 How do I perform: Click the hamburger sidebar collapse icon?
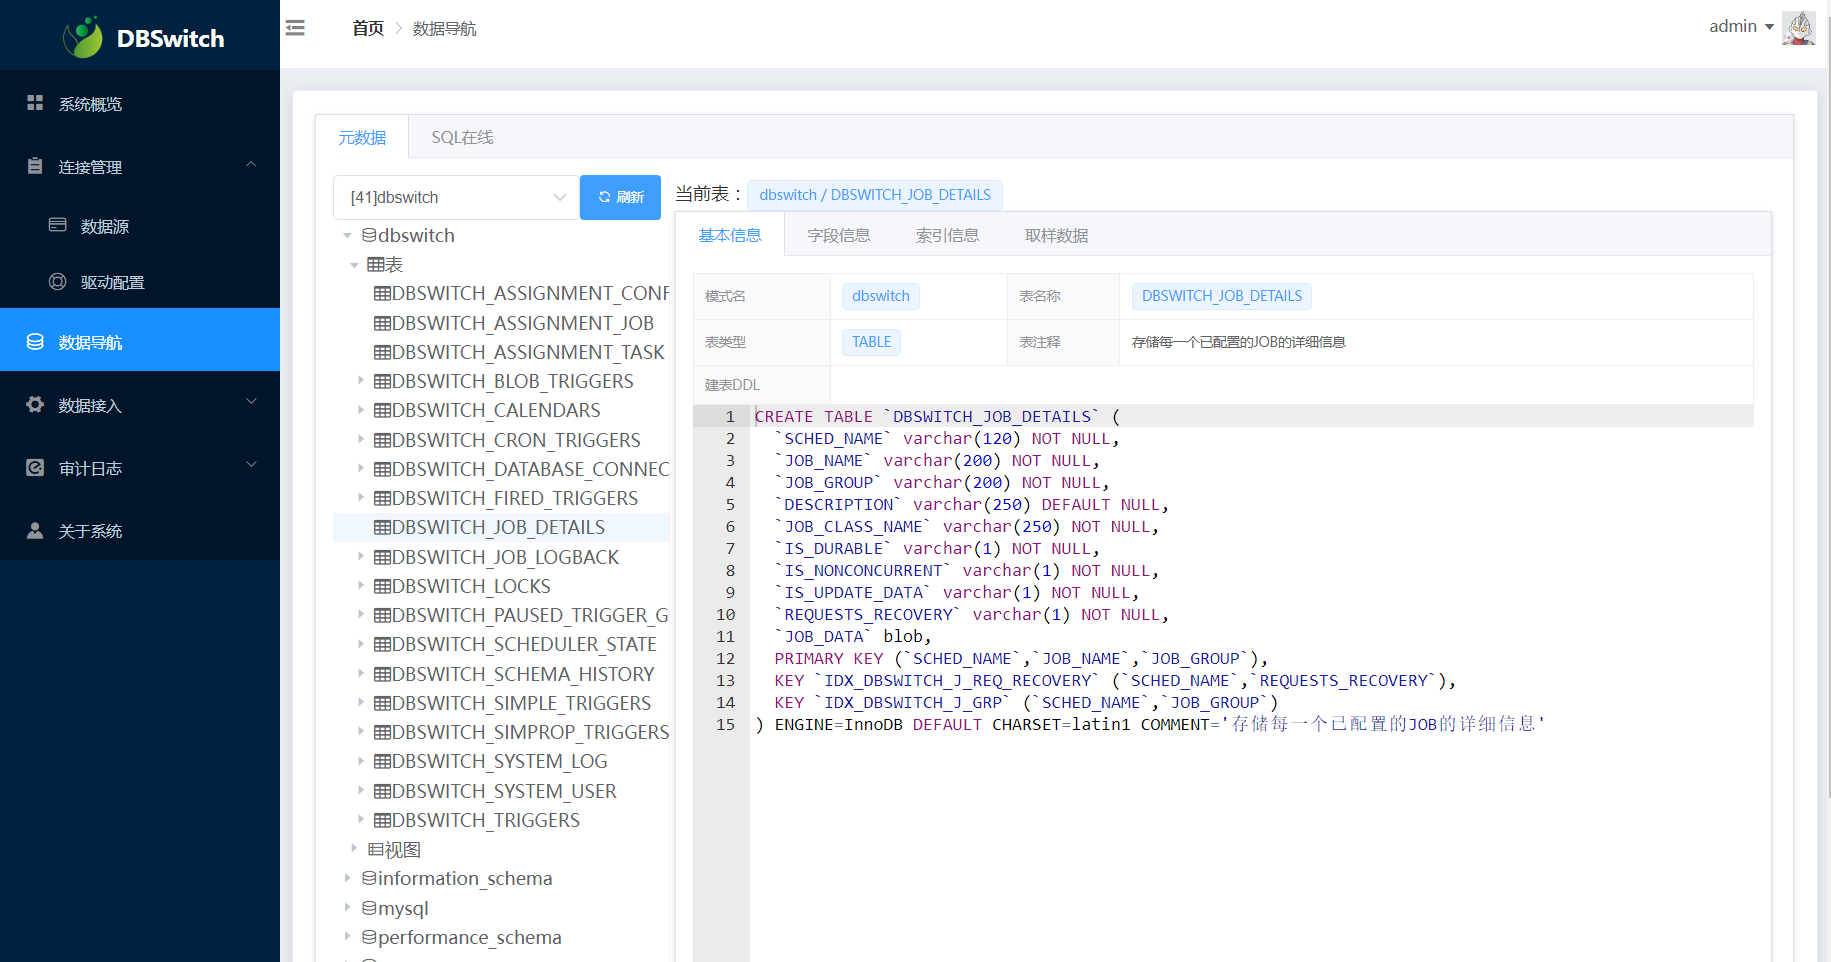click(295, 28)
